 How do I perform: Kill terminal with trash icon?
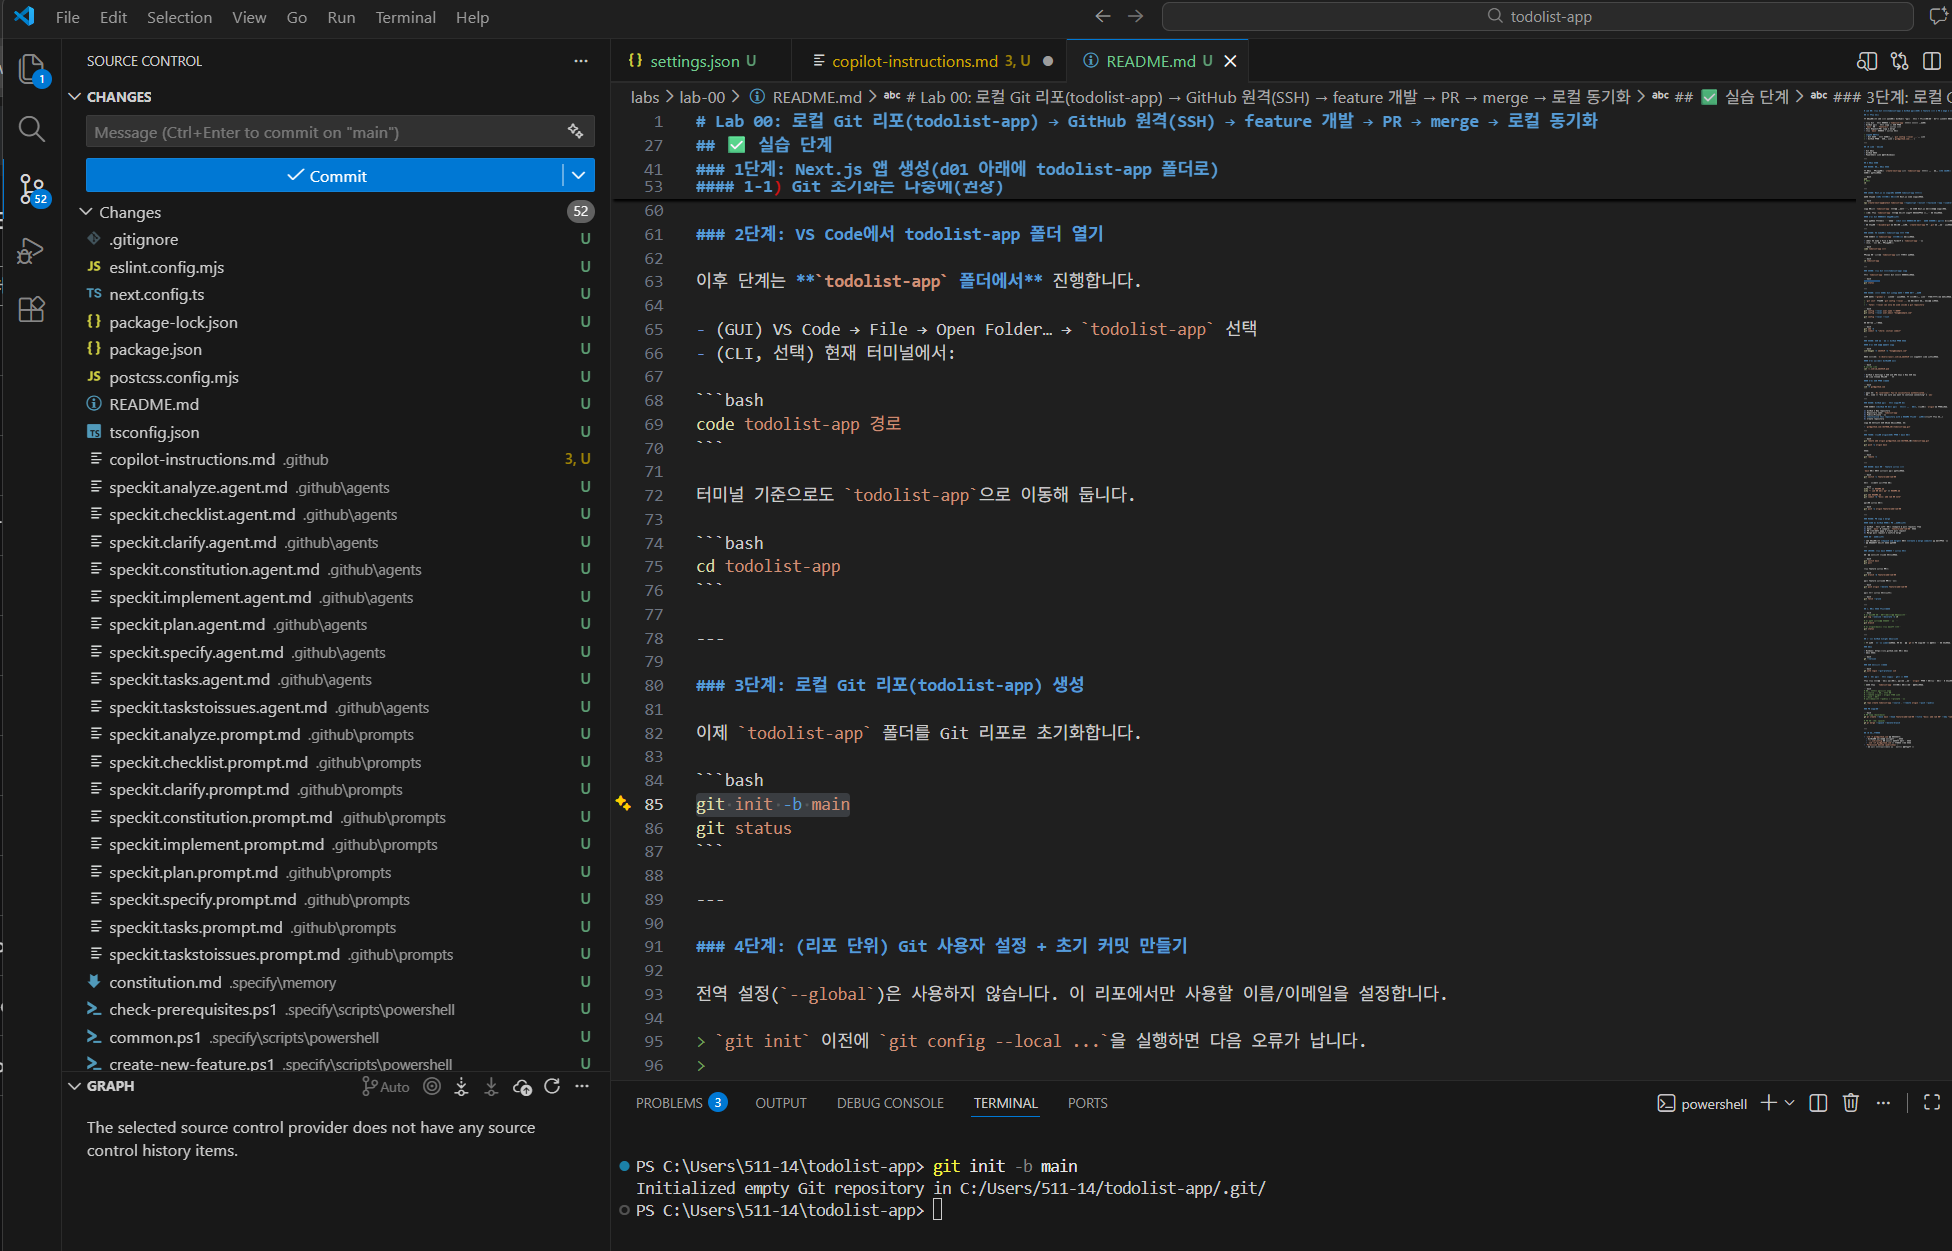1850,1103
